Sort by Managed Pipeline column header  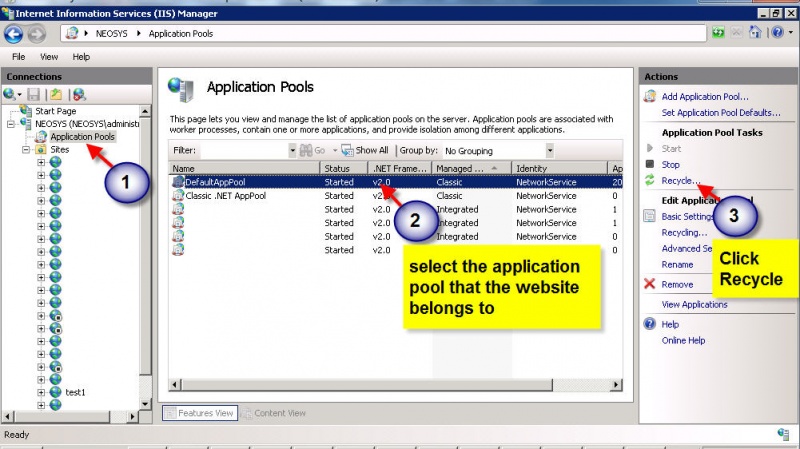click(x=472, y=168)
